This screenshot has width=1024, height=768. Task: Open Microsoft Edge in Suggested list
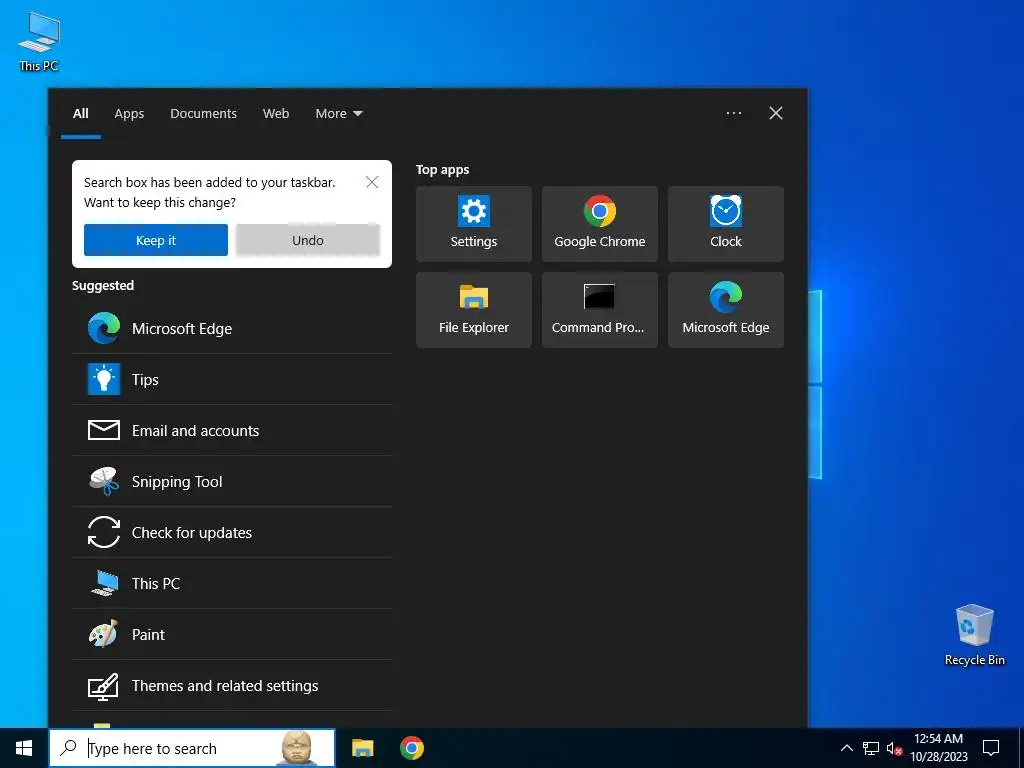pos(232,328)
